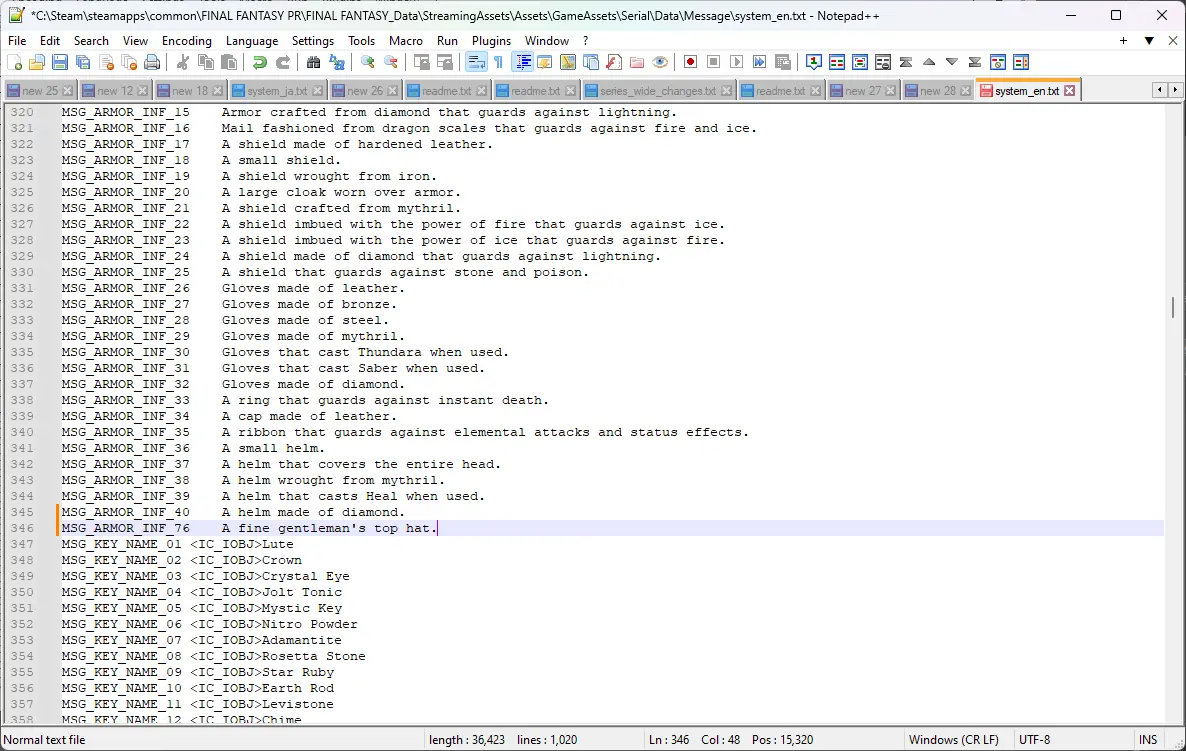Switch to the new 27 tab
Image resolution: width=1186 pixels, height=751 pixels.
coord(863,91)
